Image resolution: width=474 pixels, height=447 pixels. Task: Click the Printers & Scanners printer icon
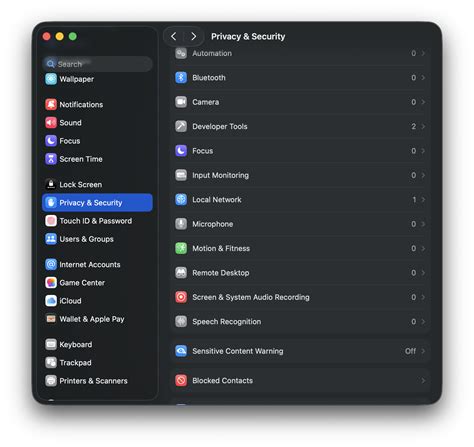(51, 381)
